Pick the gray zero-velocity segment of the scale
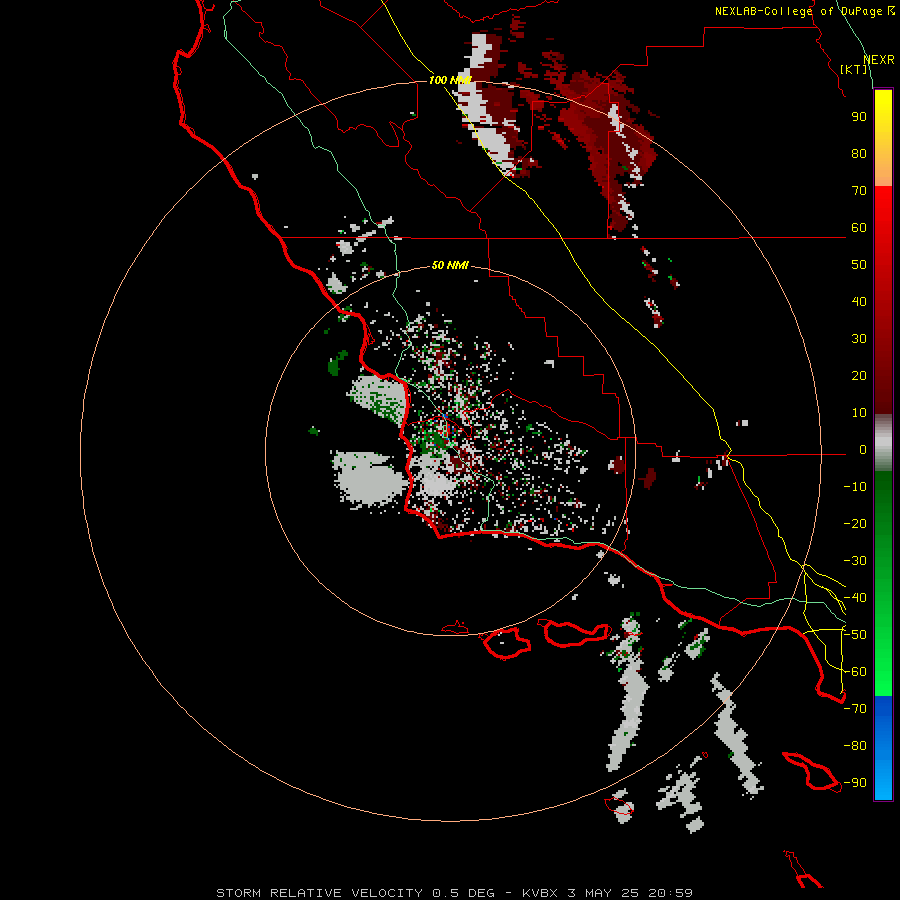 pyautogui.click(x=883, y=442)
